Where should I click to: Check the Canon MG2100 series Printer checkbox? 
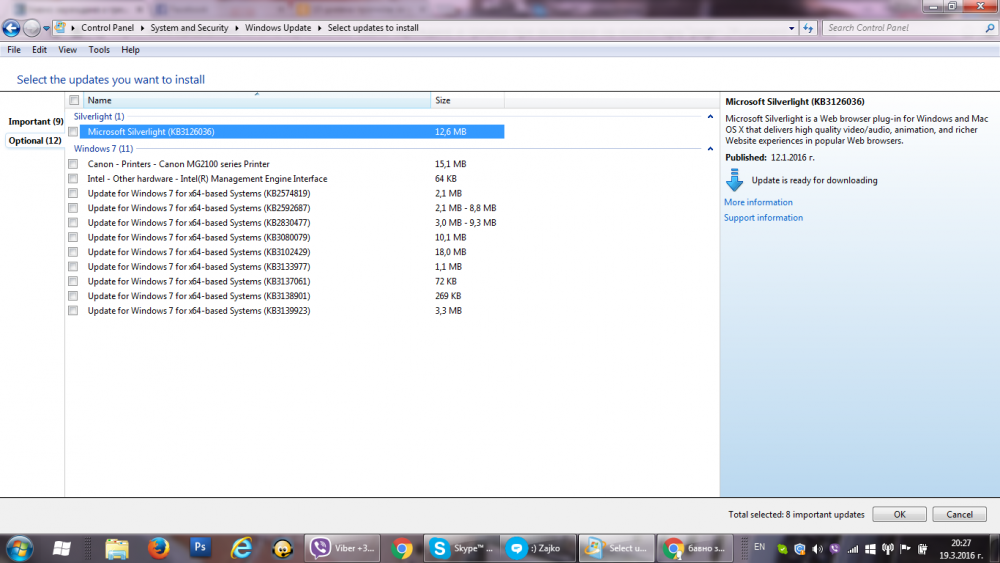73,164
